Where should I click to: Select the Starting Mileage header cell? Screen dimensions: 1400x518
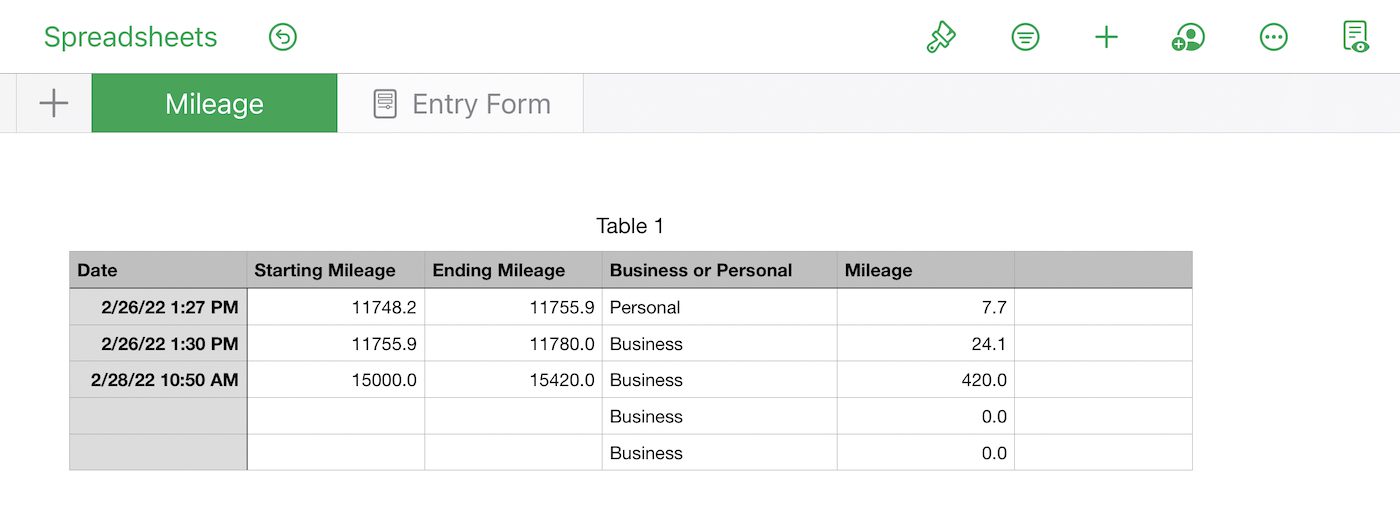335,270
